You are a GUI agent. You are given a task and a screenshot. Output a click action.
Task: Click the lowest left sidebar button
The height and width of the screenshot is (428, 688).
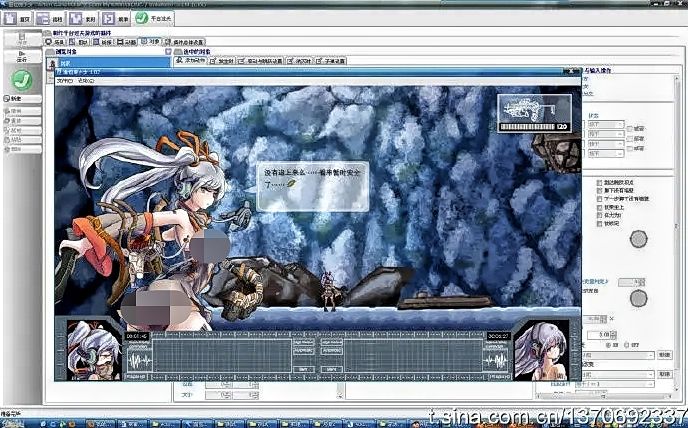pyautogui.click(x=22, y=149)
